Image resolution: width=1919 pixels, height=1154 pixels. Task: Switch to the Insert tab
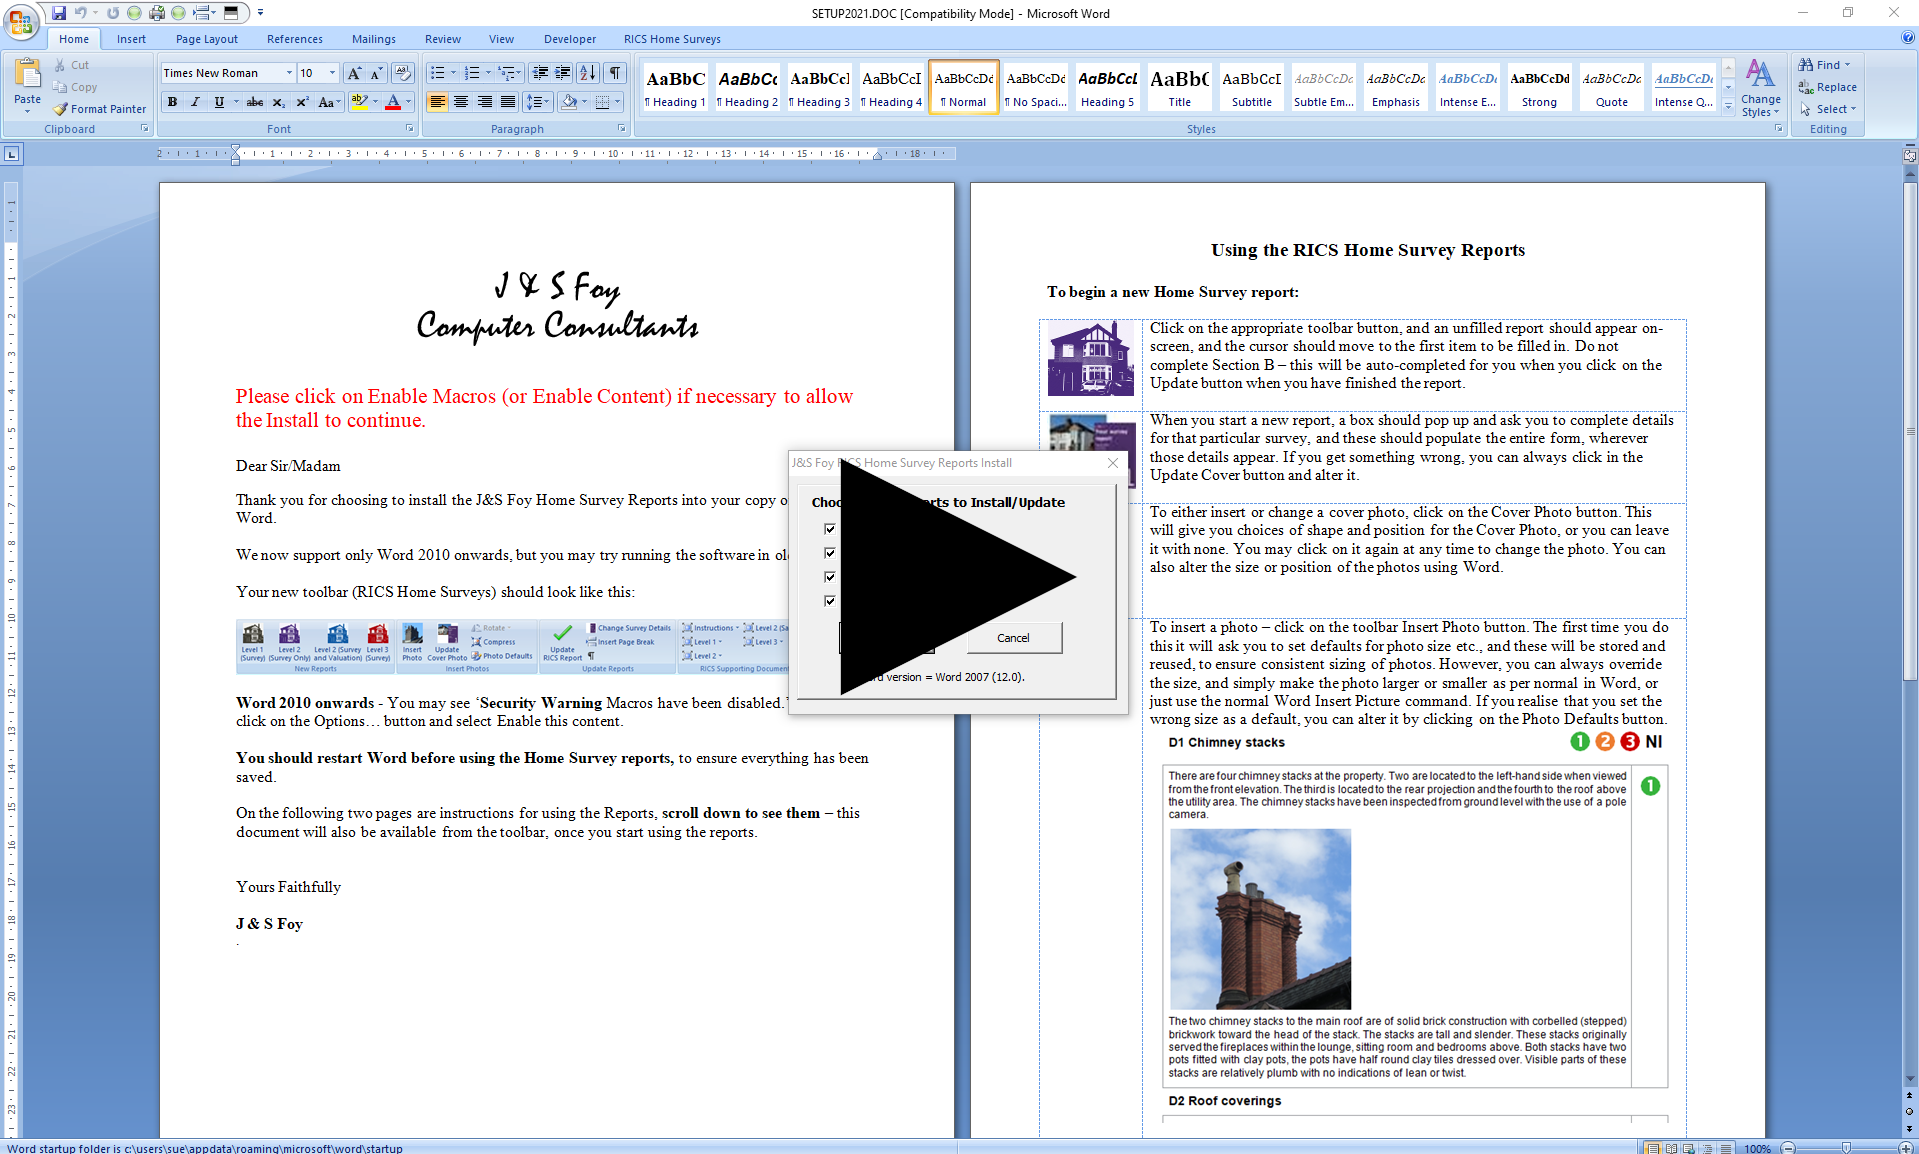(x=131, y=39)
